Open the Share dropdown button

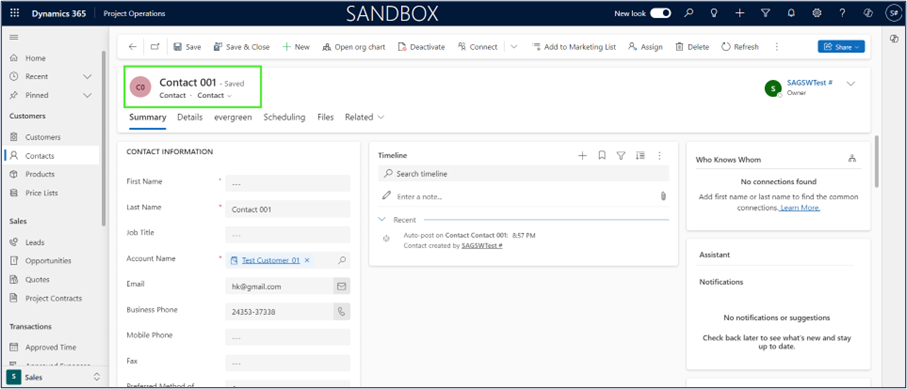click(841, 46)
